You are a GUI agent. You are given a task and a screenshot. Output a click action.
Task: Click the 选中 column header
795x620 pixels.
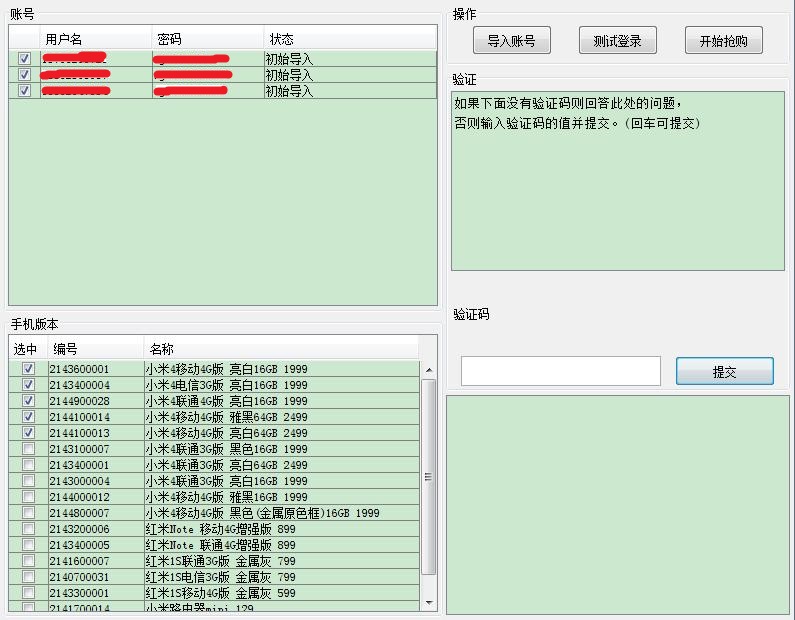pos(28,349)
